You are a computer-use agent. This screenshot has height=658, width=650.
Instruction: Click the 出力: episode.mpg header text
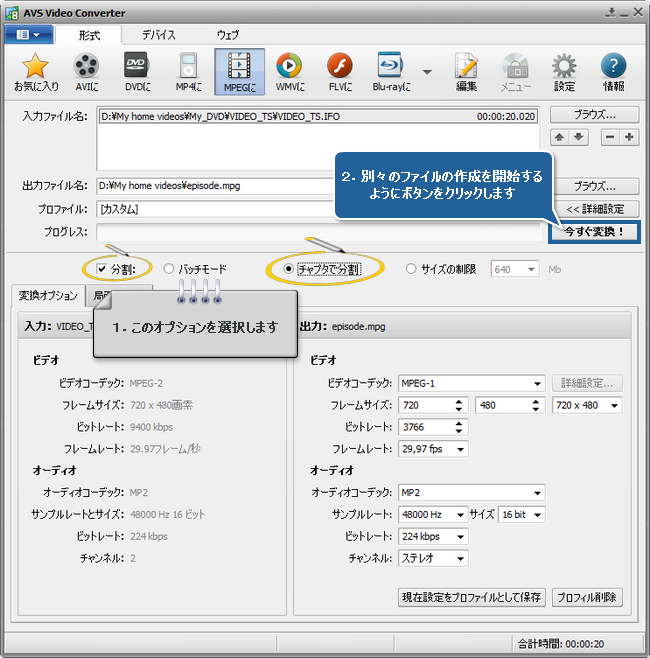342,326
